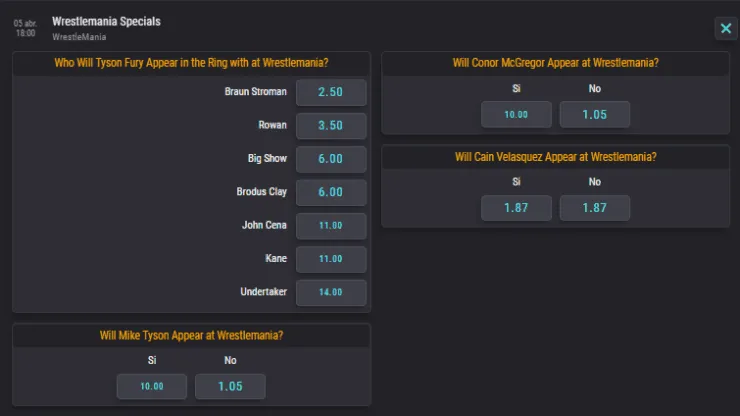
Task: Select John Cena odds 11.00
Action: [x=331, y=226]
